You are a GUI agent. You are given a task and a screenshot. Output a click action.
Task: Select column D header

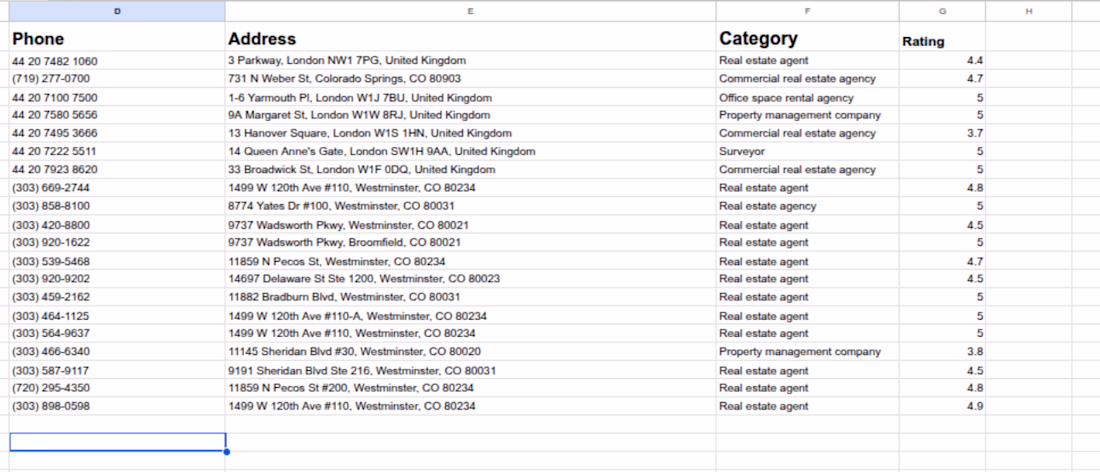[117, 11]
